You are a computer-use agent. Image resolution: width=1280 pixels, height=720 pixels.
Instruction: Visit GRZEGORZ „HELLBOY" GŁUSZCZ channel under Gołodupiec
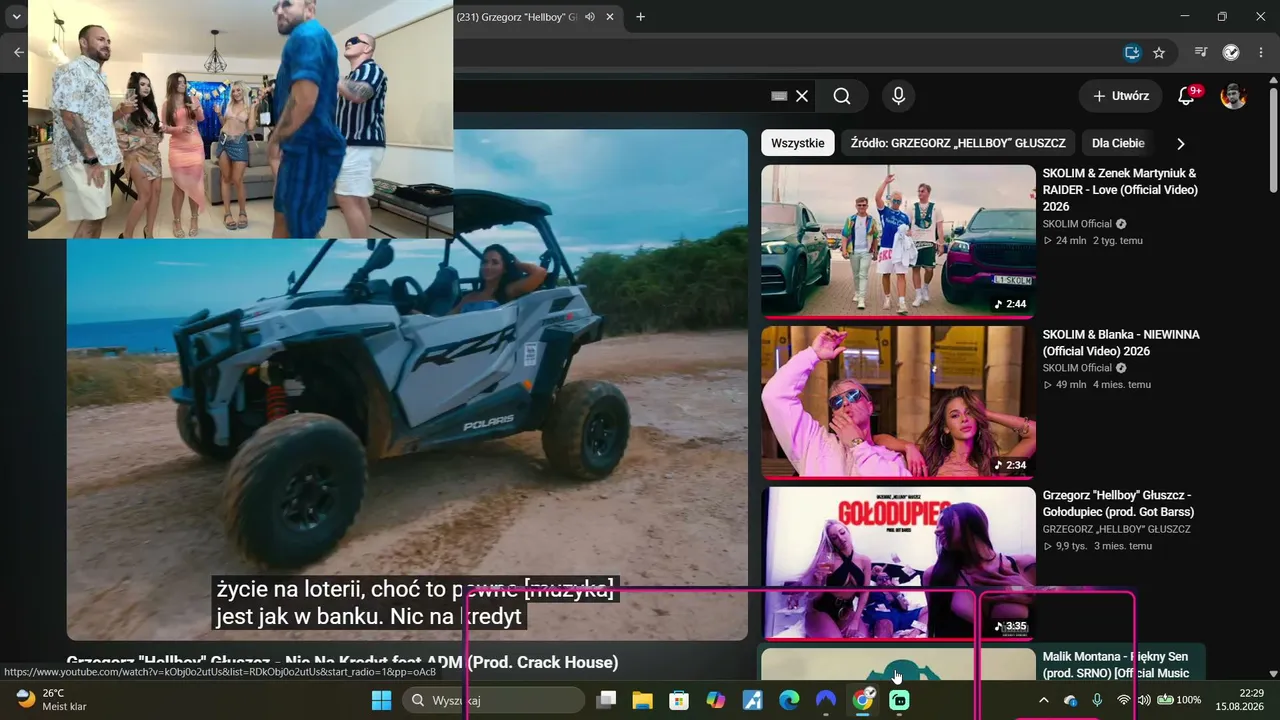click(x=1116, y=529)
